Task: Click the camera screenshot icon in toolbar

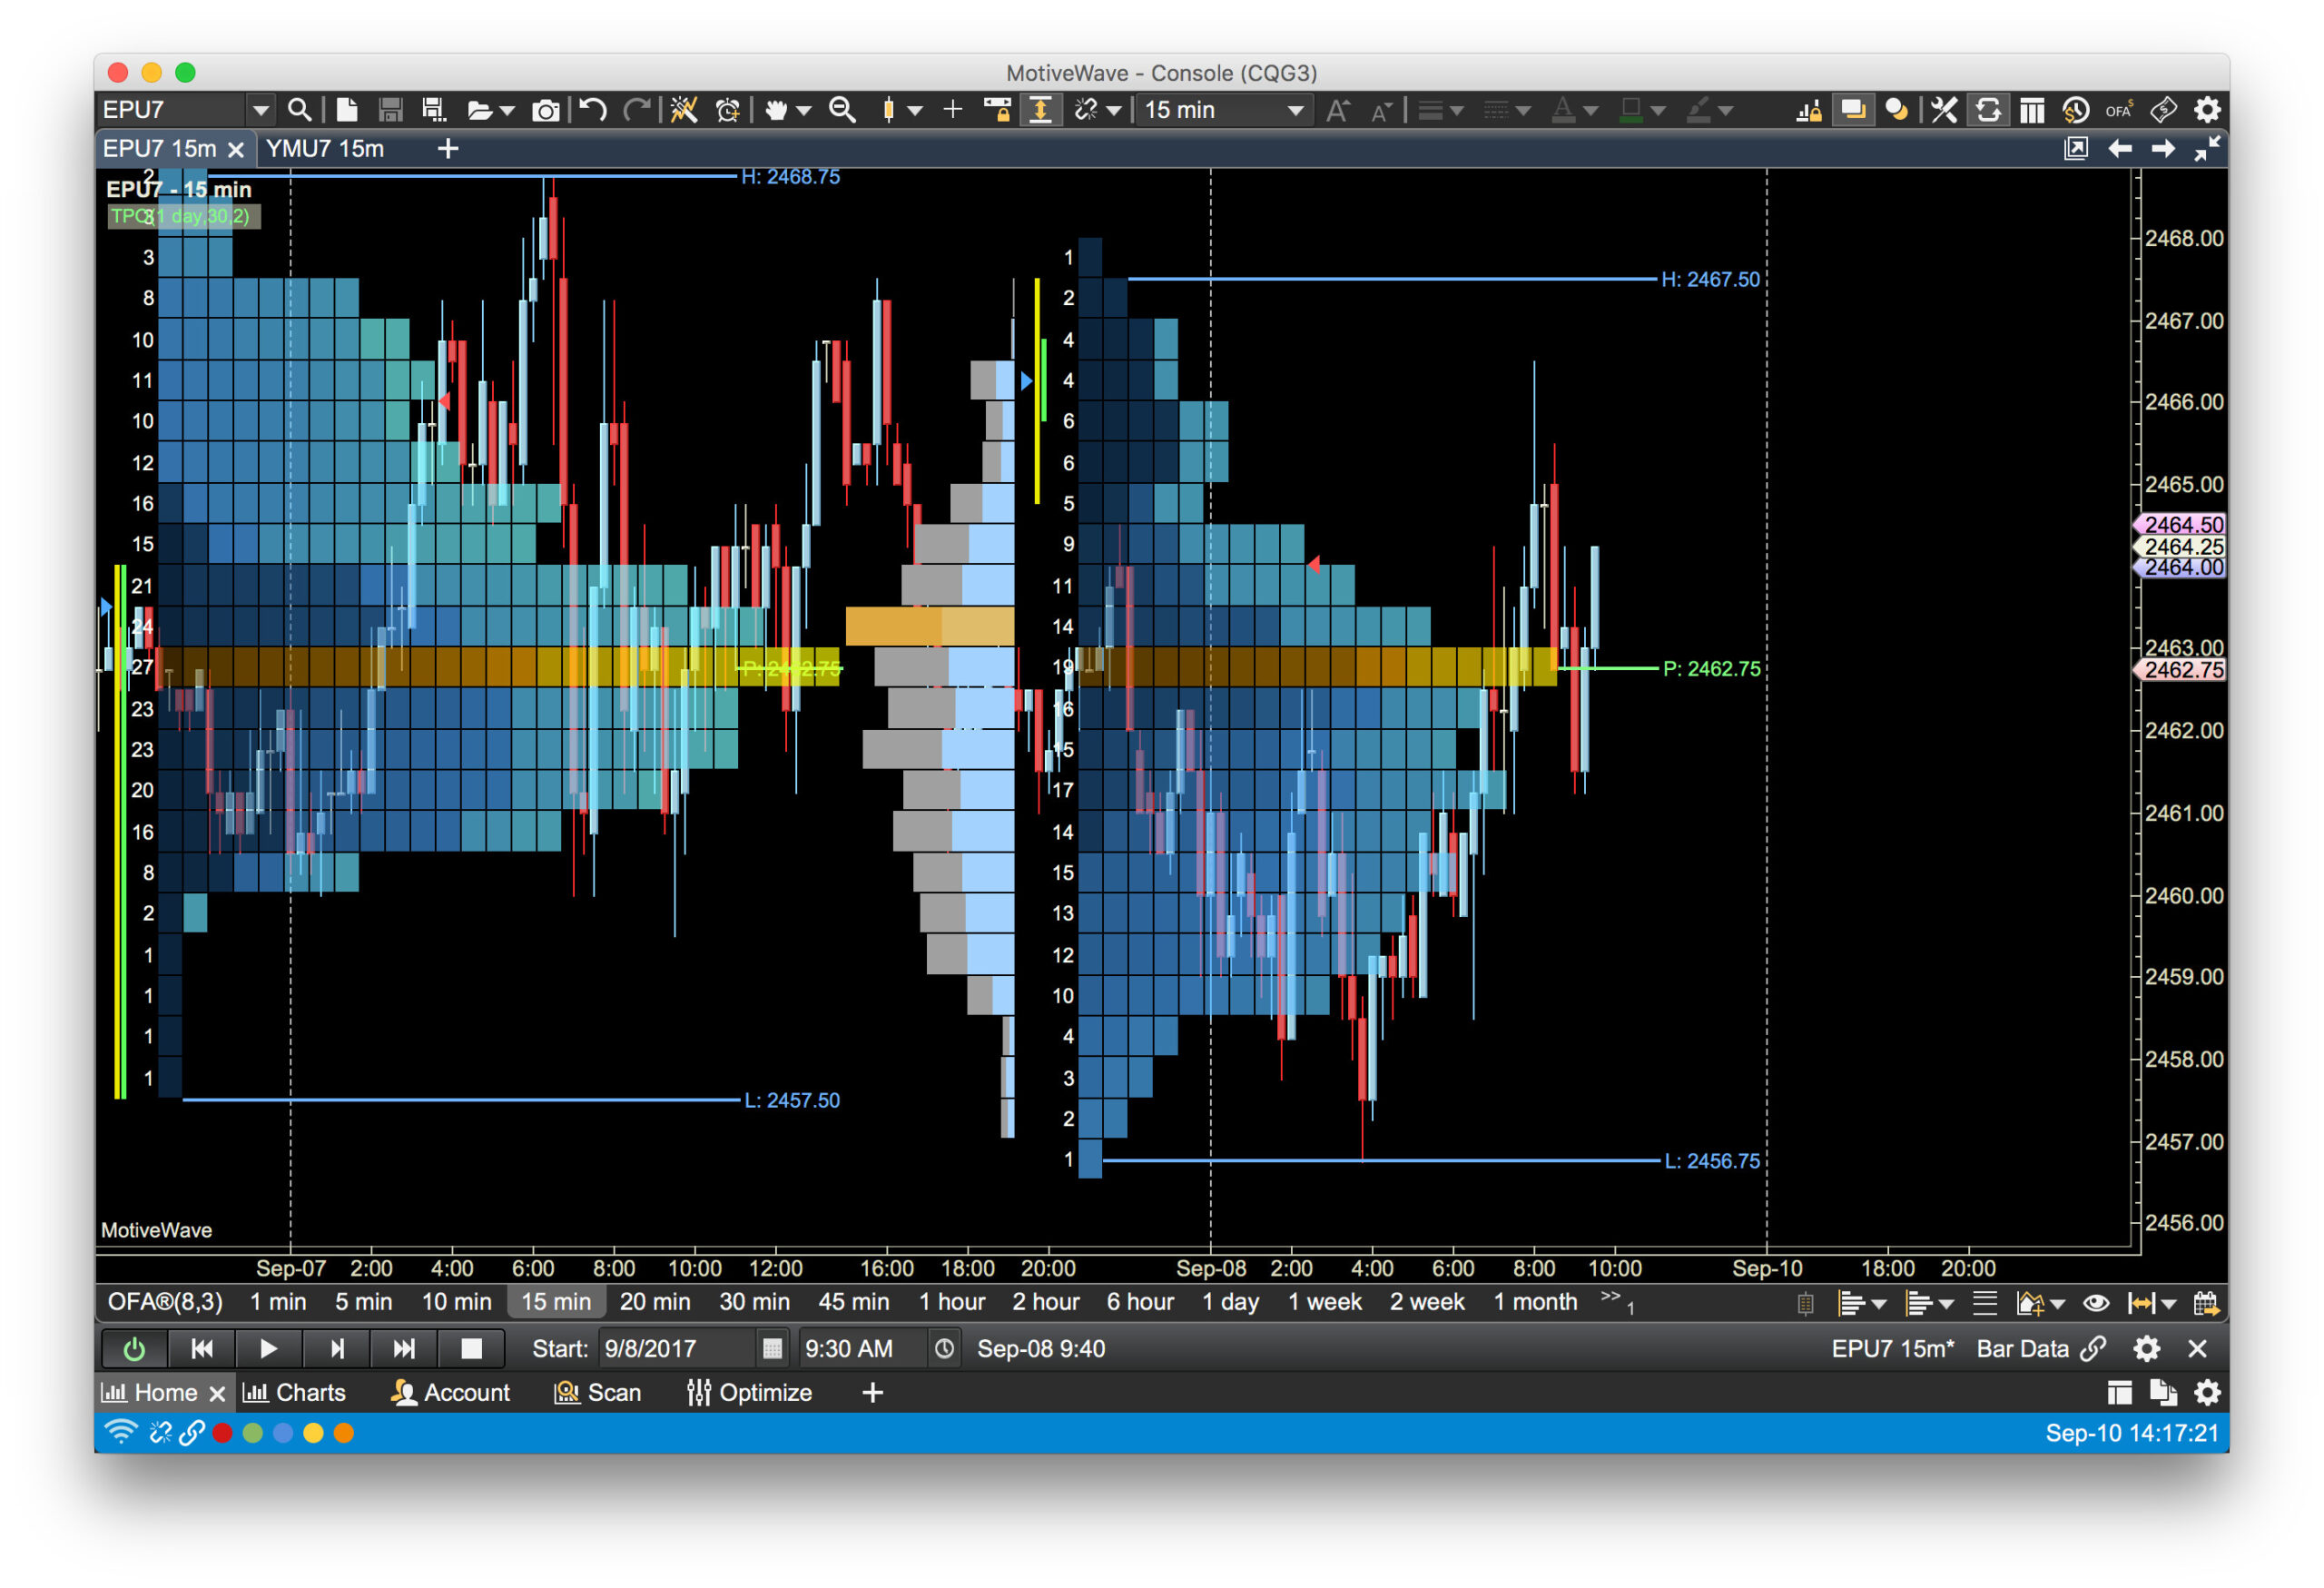Action: (x=545, y=110)
